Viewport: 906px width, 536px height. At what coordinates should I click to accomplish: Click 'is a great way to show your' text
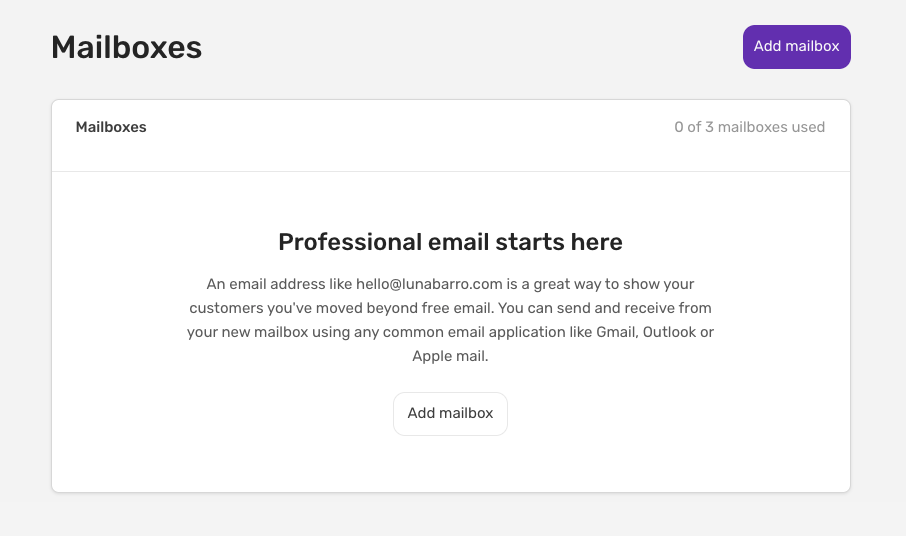600,284
